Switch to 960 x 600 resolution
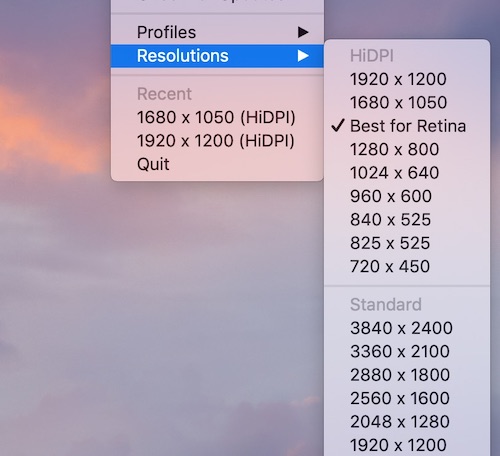The height and width of the screenshot is (456, 500). [407, 196]
